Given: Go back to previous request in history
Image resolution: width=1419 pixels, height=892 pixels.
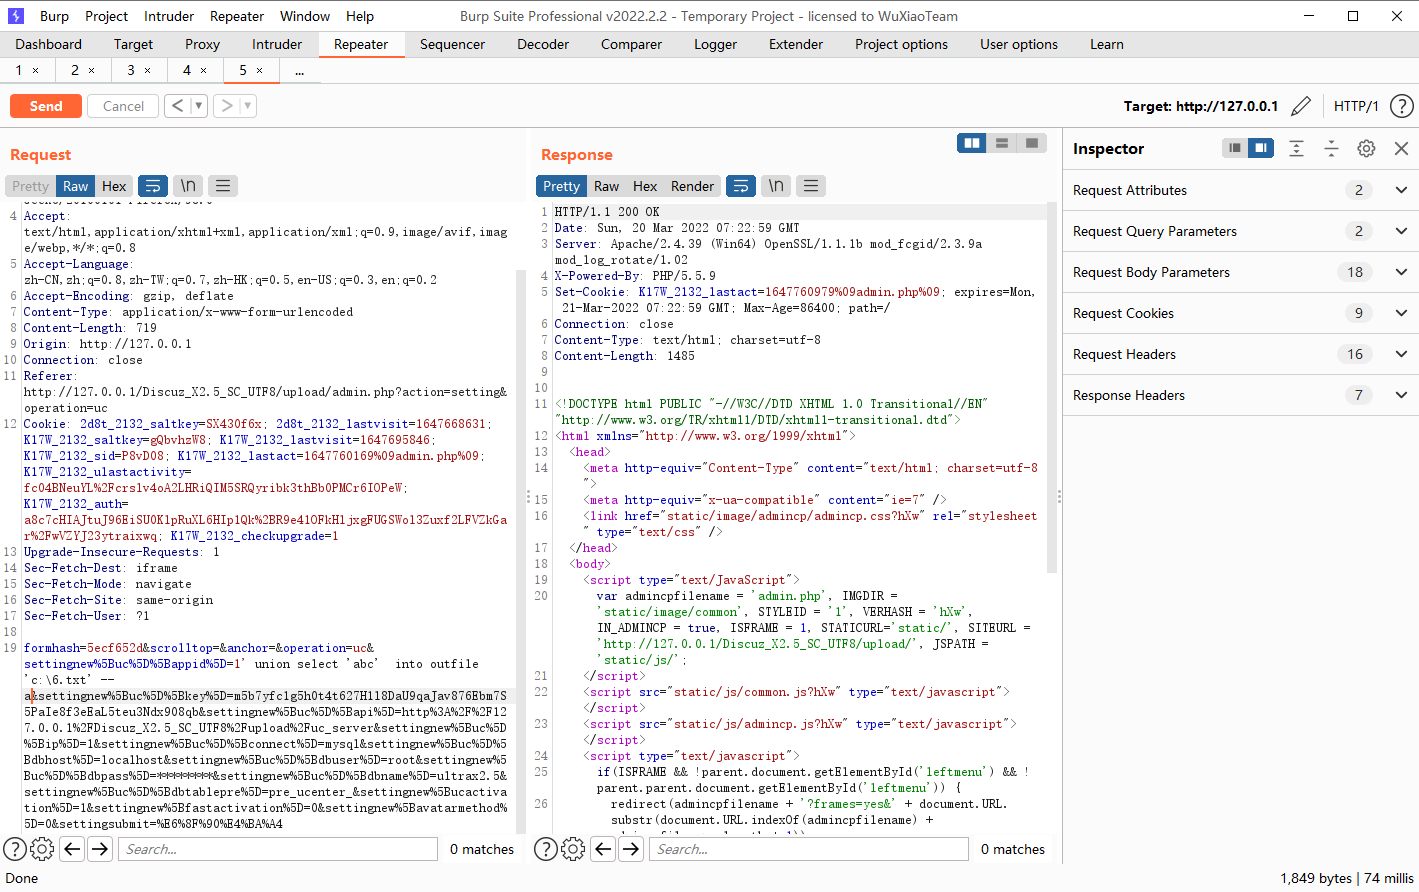Looking at the screenshot, I should click(177, 105).
